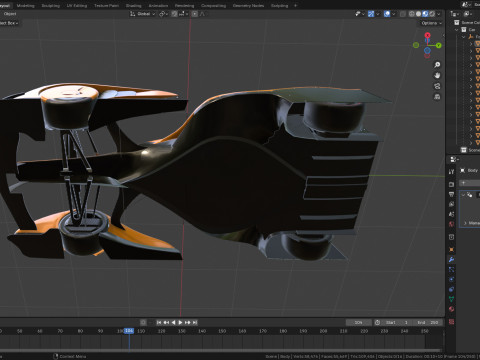This screenshot has height=360, width=480.
Task: Open the Scene properties tab
Action: click(x=451, y=214)
